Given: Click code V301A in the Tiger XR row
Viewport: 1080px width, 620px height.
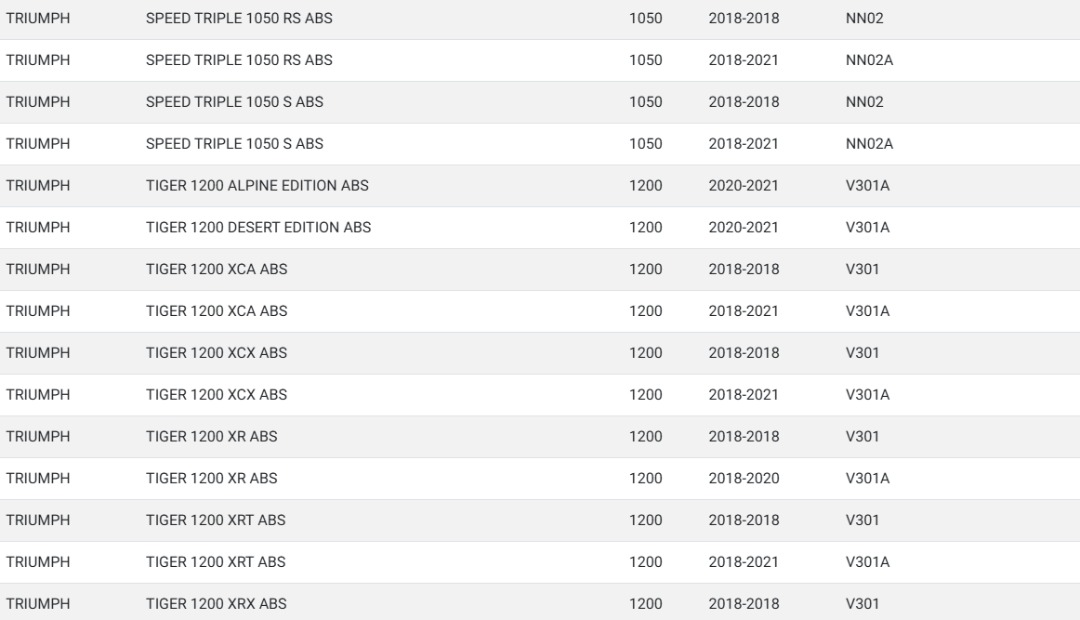Looking at the screenshot, I should point(868,478).
